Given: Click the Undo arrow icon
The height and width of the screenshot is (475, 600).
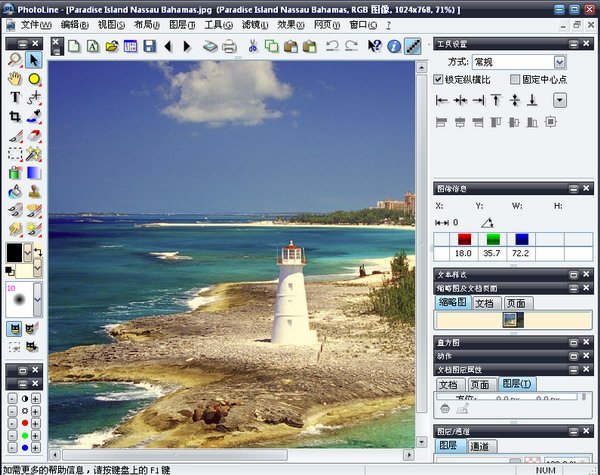Looking at the screenshot, I should [x=332, y=46].
